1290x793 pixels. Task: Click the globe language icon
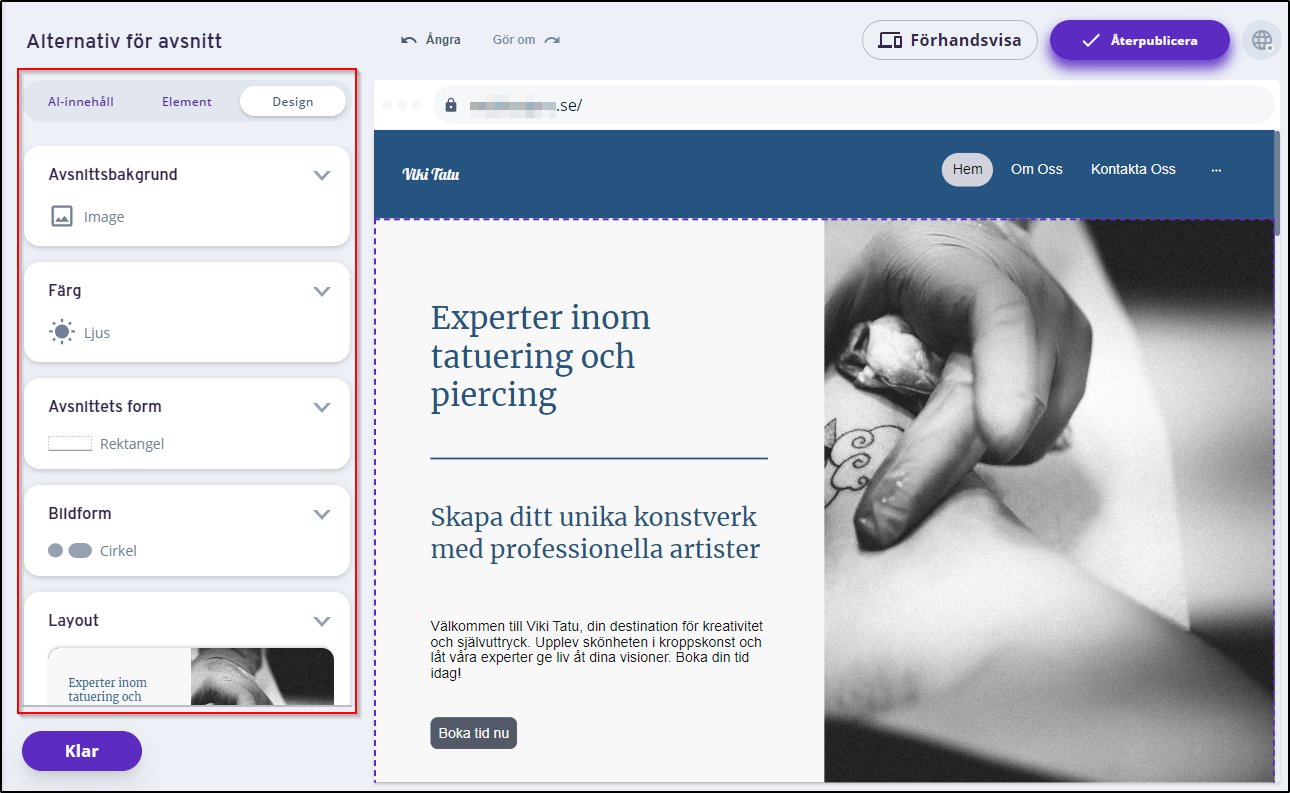1262,40
